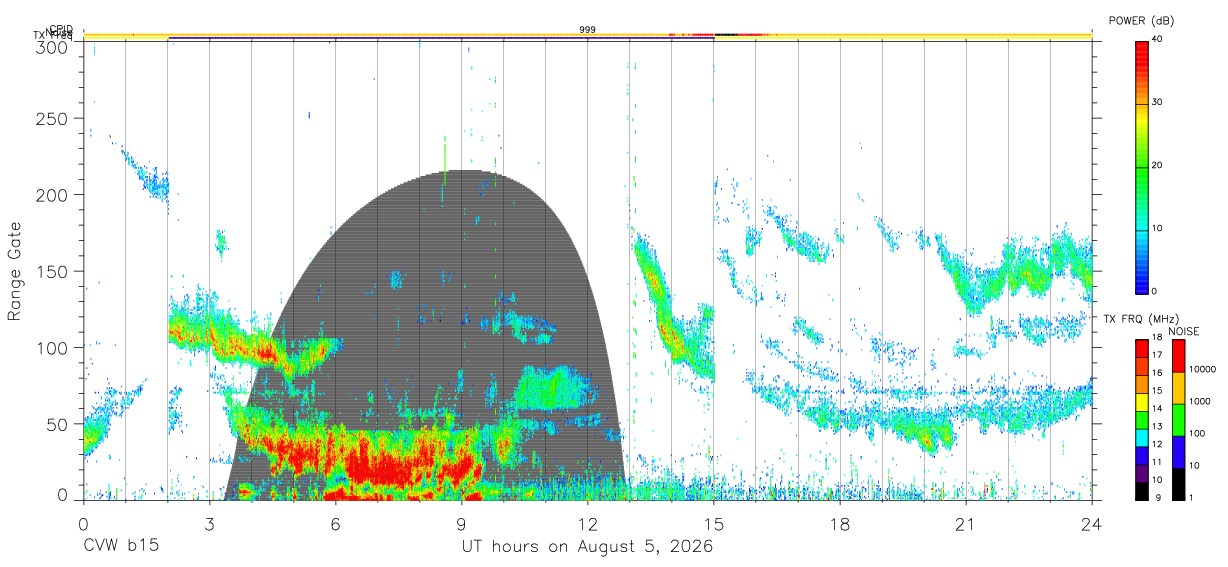Screen dimensions: 1228x567
Task: Click the NOISE color scale bar
Action: pyautogui.click(x=1177, y=419)
